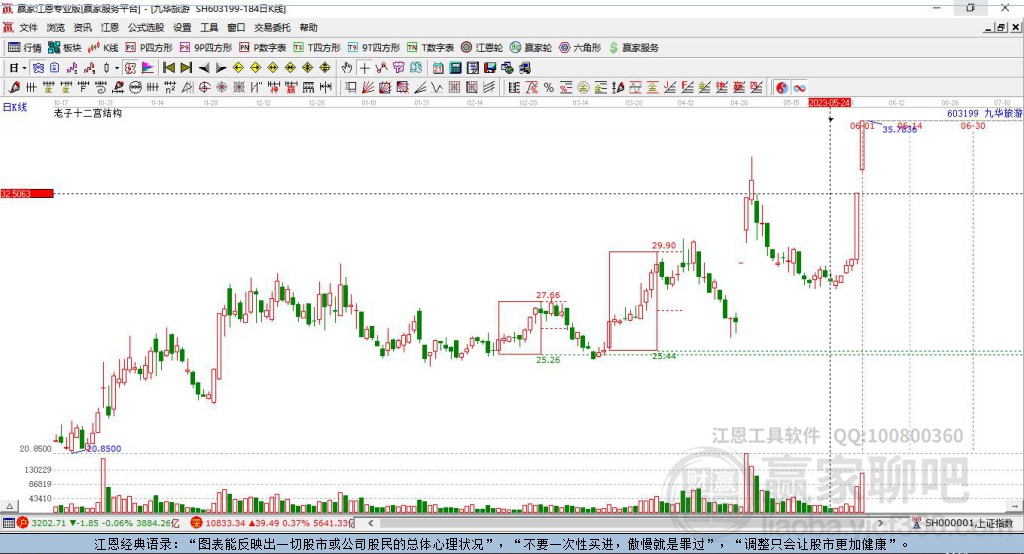Viewport: 1024px width, 554px height.
Task: Expand the candlestick style dropdown arrow
Action: (117, 68)
